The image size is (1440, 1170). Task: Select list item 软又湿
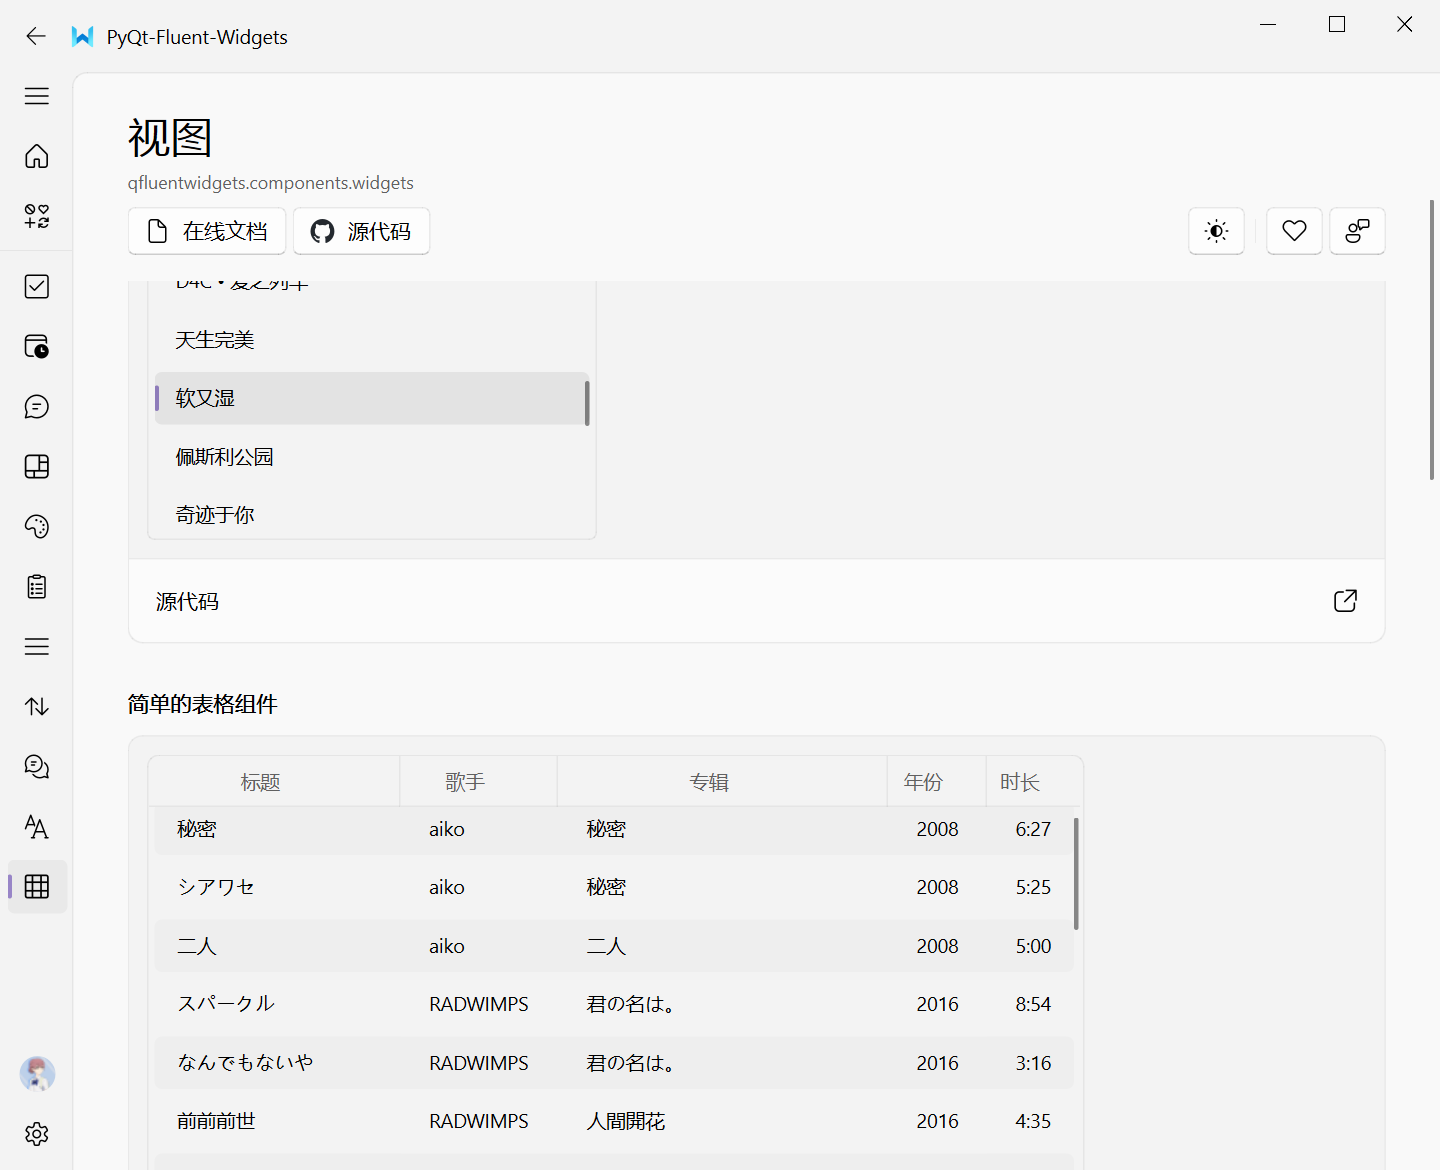point(371,398)
